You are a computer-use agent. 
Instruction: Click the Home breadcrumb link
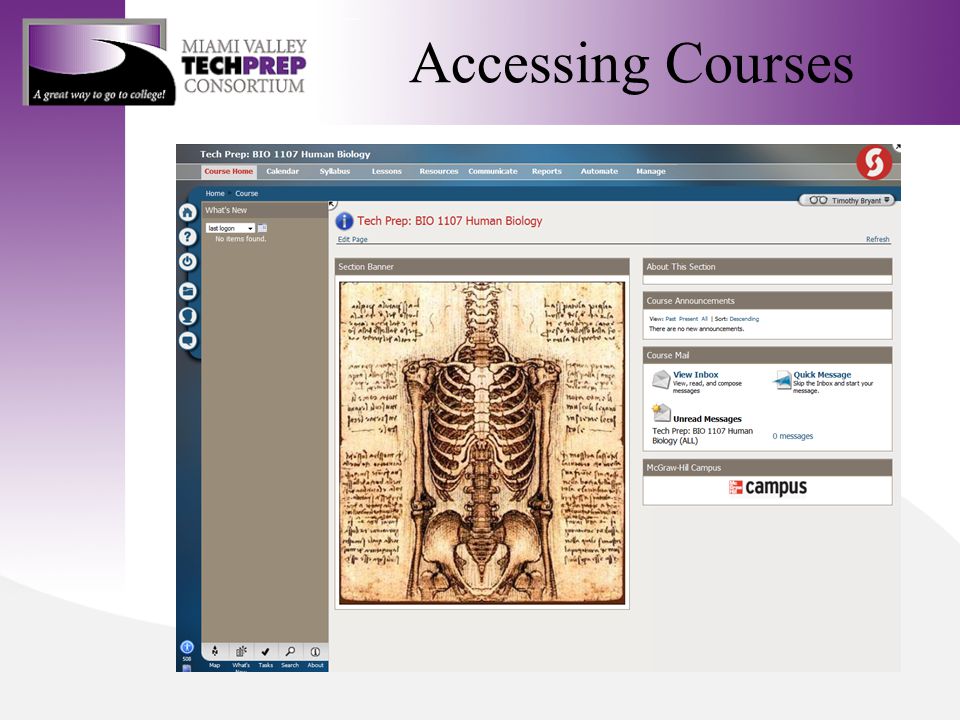215,193
